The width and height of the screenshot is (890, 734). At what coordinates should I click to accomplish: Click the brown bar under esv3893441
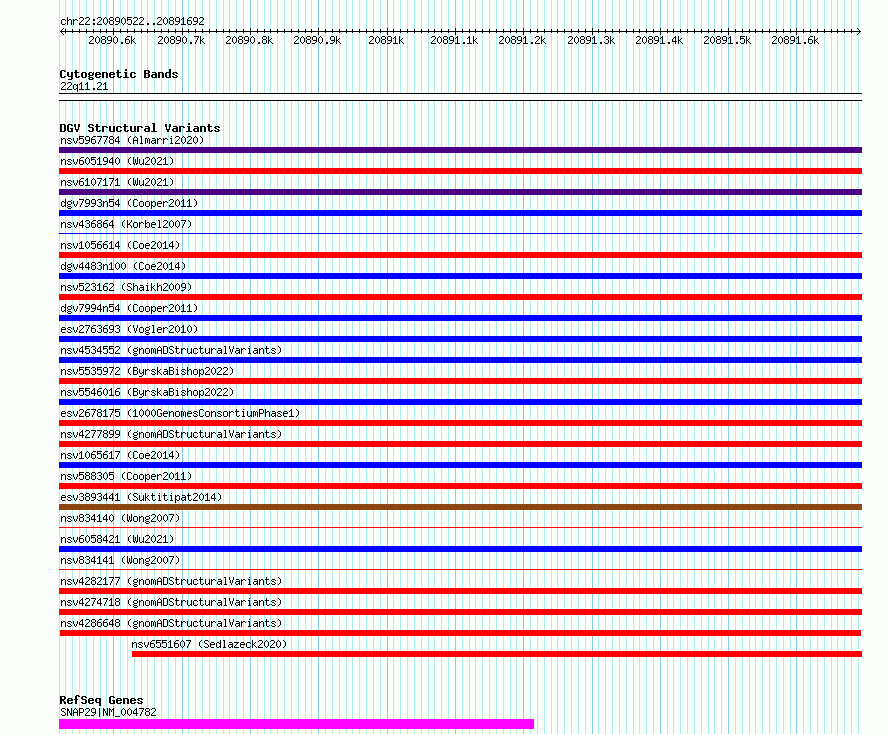click(460, 507)
